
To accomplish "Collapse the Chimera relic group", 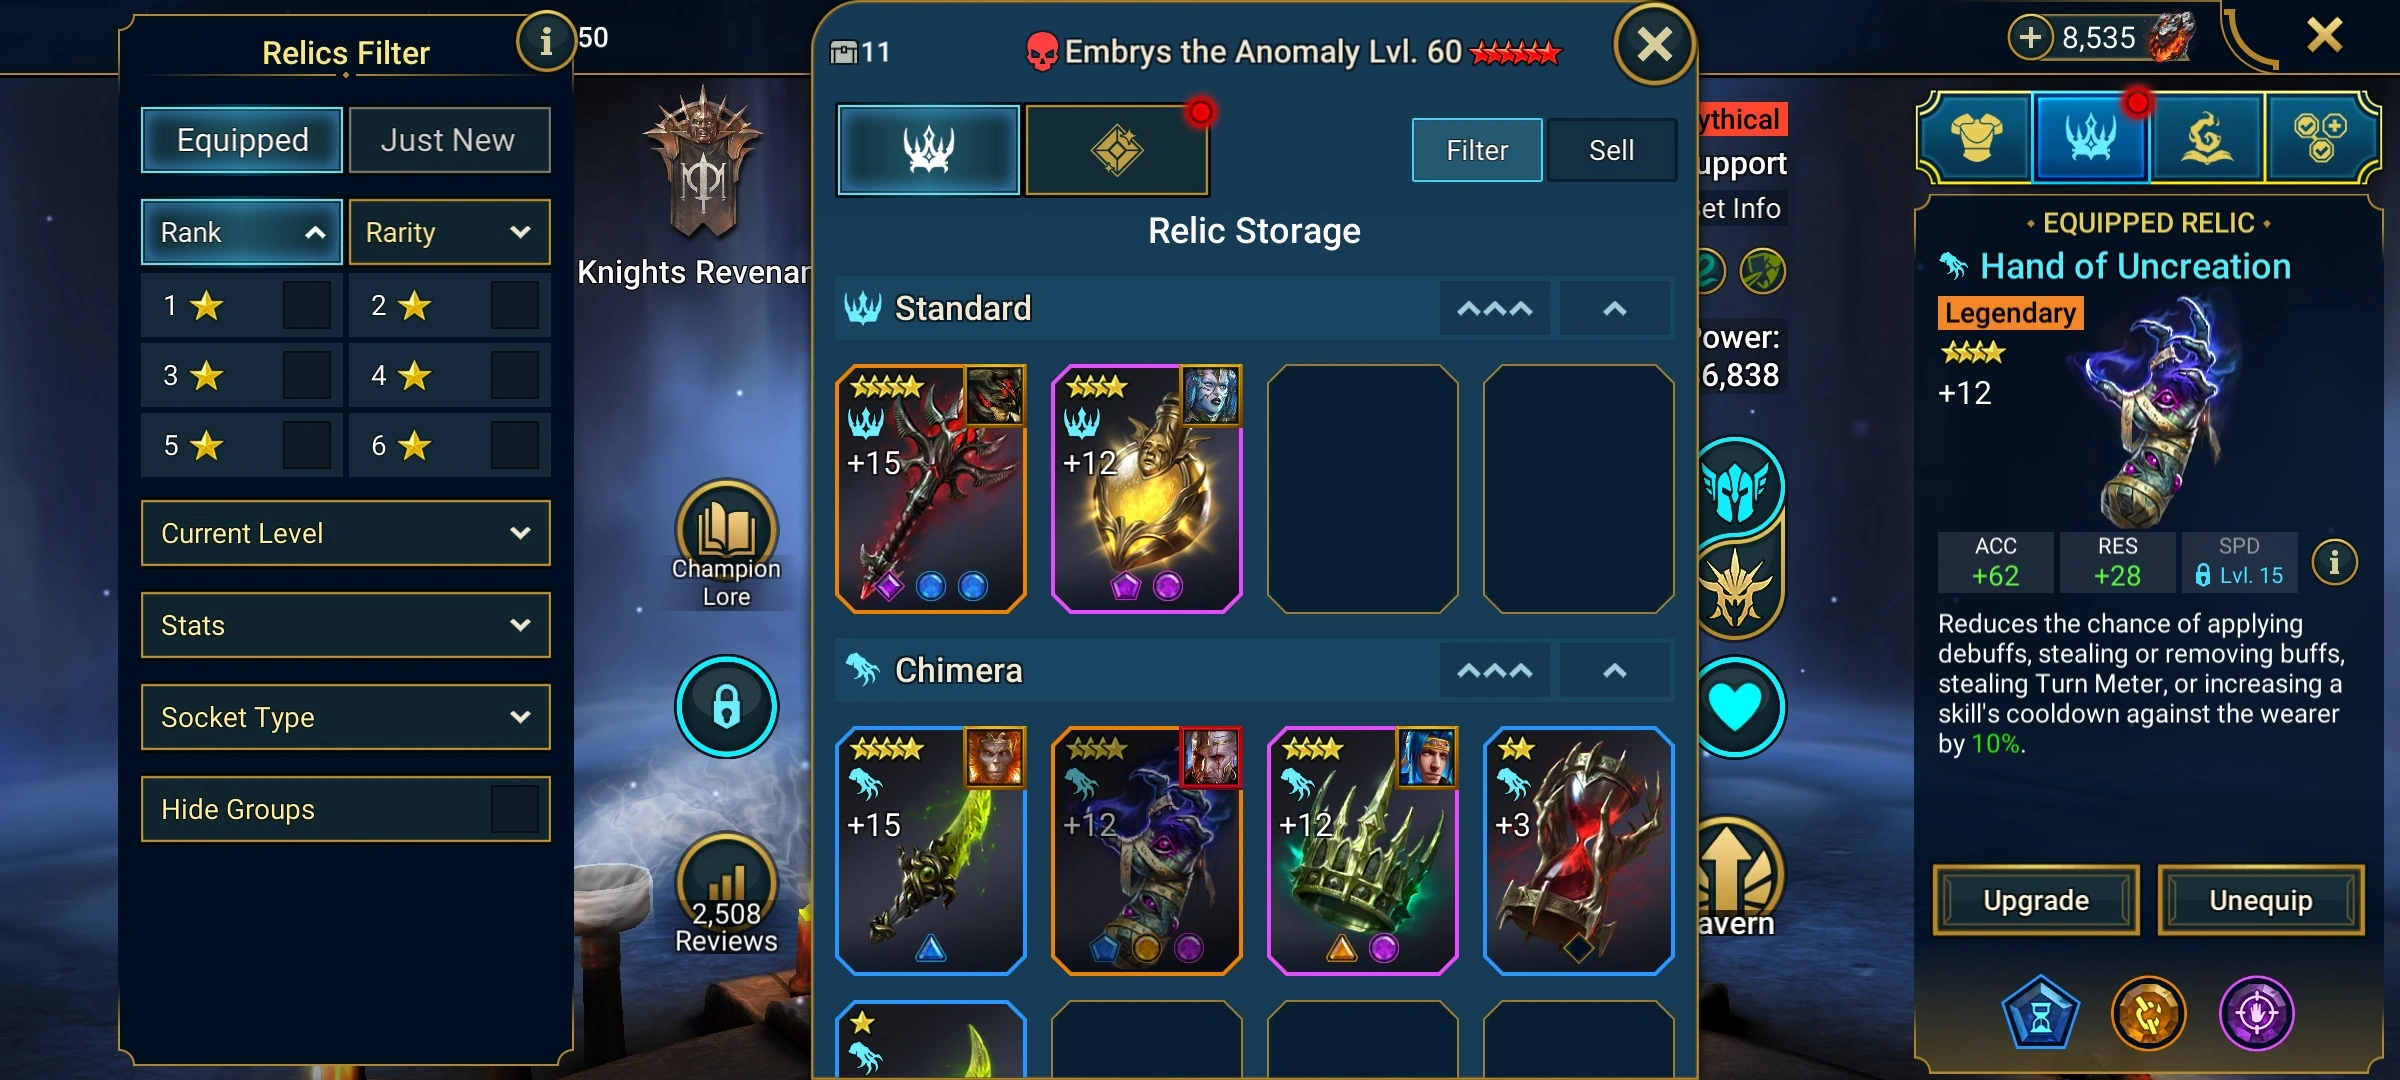I will pos(1614,671).
